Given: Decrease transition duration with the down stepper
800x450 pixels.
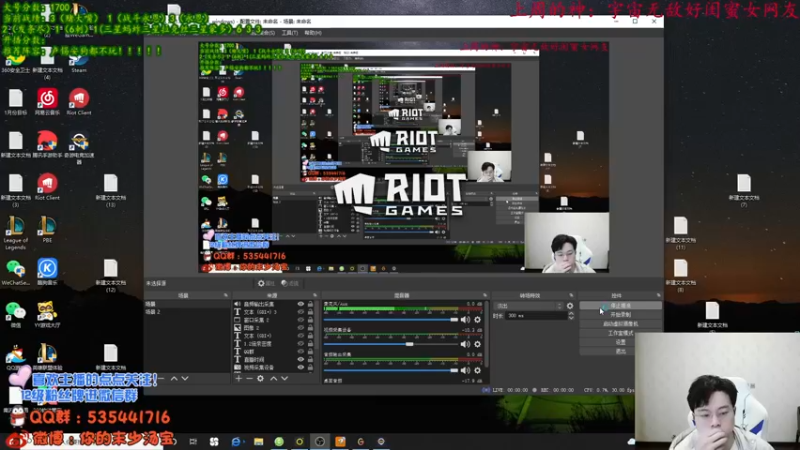Looking at the screenshot, I should click(571, 318).
